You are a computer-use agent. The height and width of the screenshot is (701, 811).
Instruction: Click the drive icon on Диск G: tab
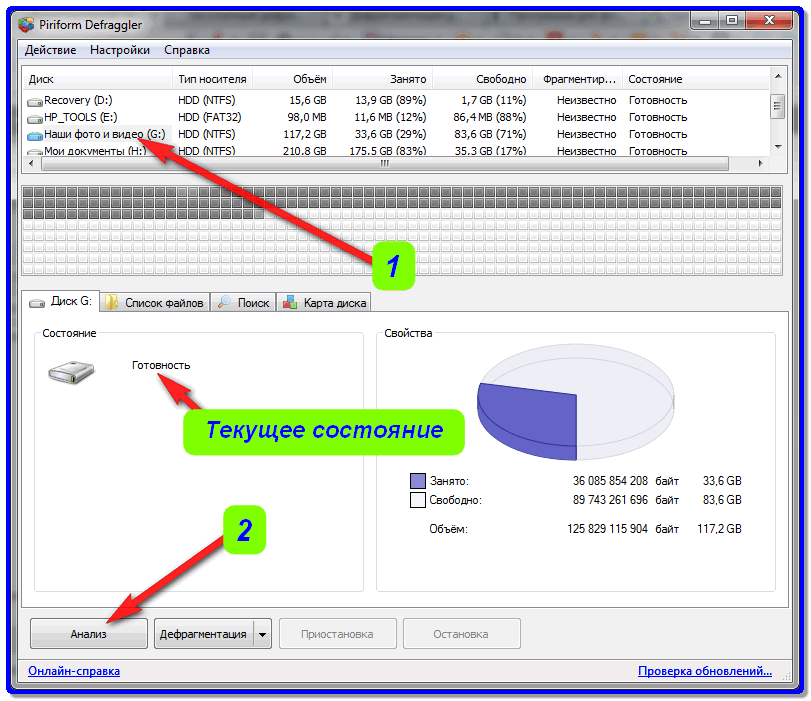(37, 302)
